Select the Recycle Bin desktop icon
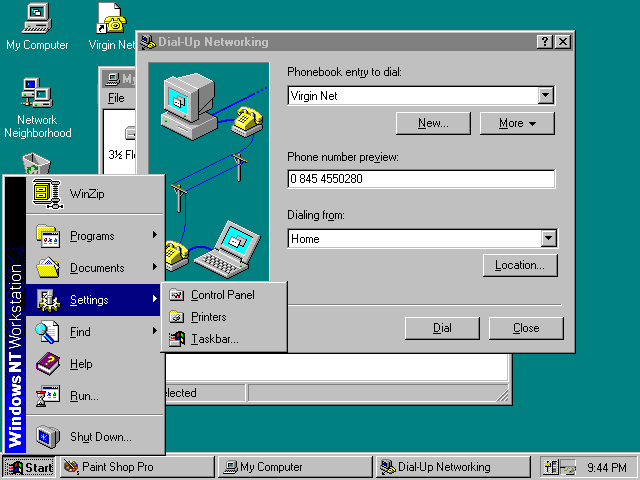Image resolution: width=640 pixels, height=480 pixels. tap(36, 164)
